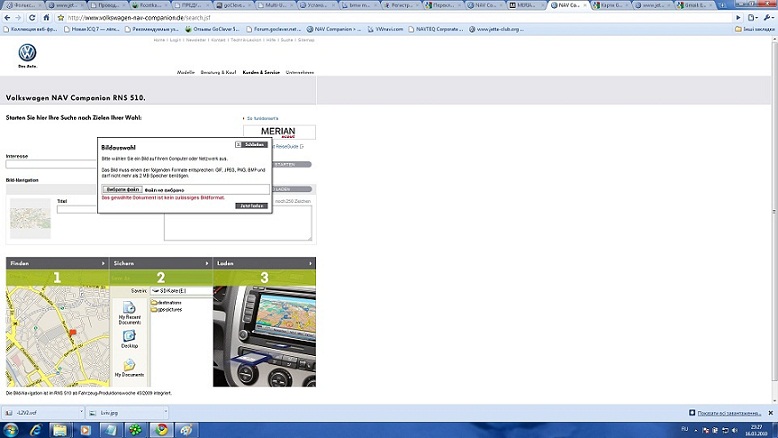Click the dark confirm button below the error message
Image resolution: width=778 pixels, height=438 pixels.
coord(252,206)
